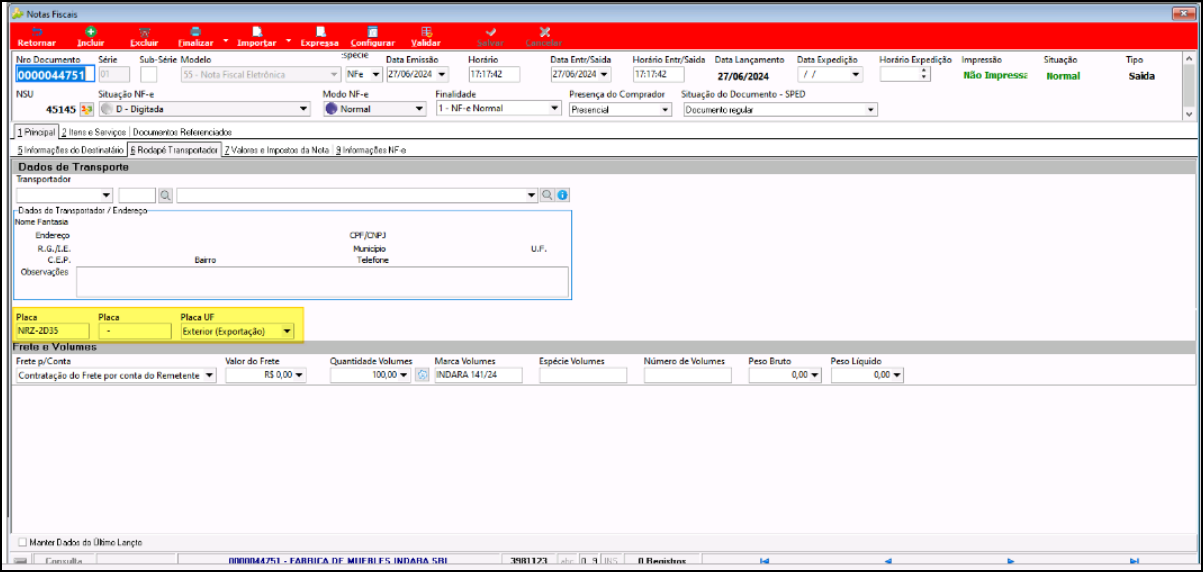Screen dimensions: 1203x572
Task: Click the vertical scrollbar on the header's right edge
Action: (x=1189, y=85)
